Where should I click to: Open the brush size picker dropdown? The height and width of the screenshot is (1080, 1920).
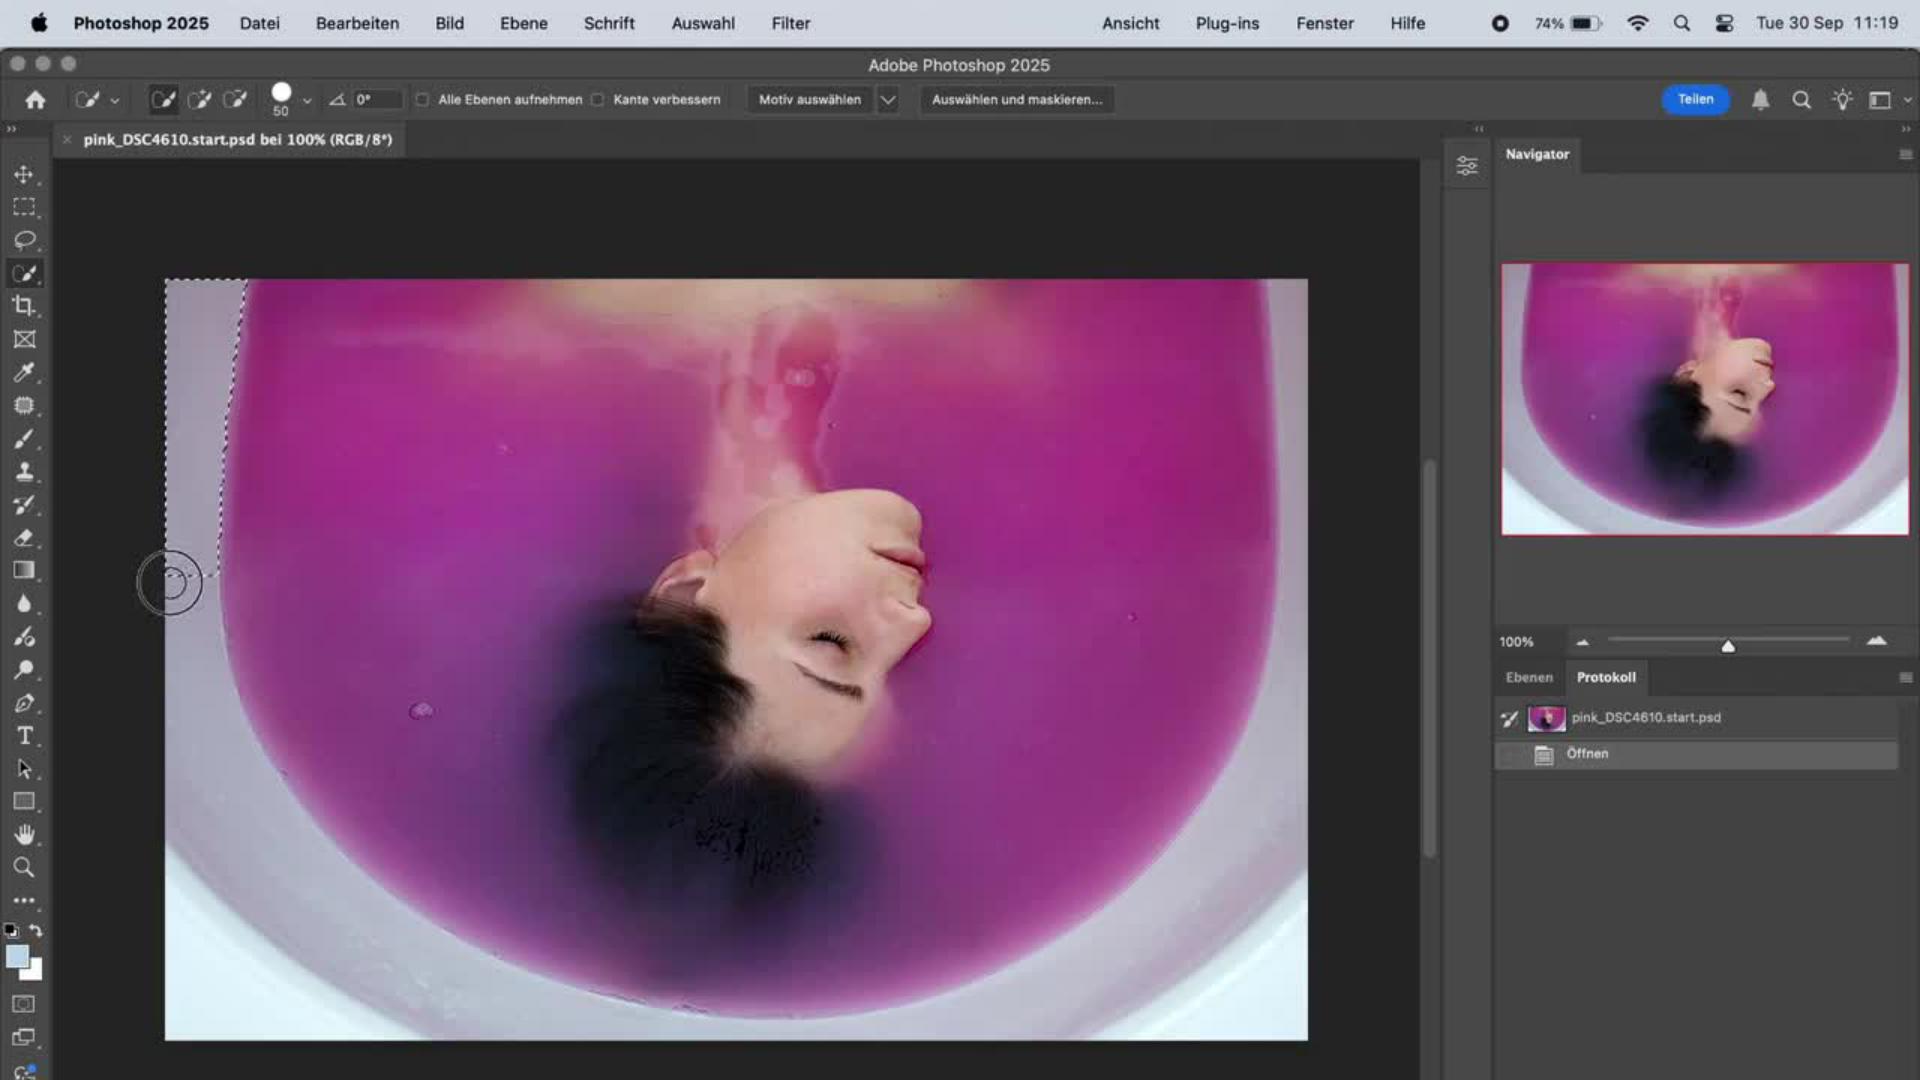307,101
